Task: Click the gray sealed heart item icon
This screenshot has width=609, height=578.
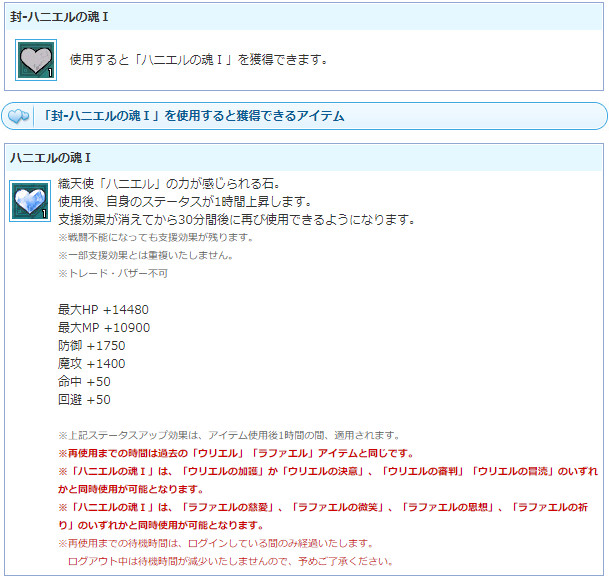Action: point(36,60)
